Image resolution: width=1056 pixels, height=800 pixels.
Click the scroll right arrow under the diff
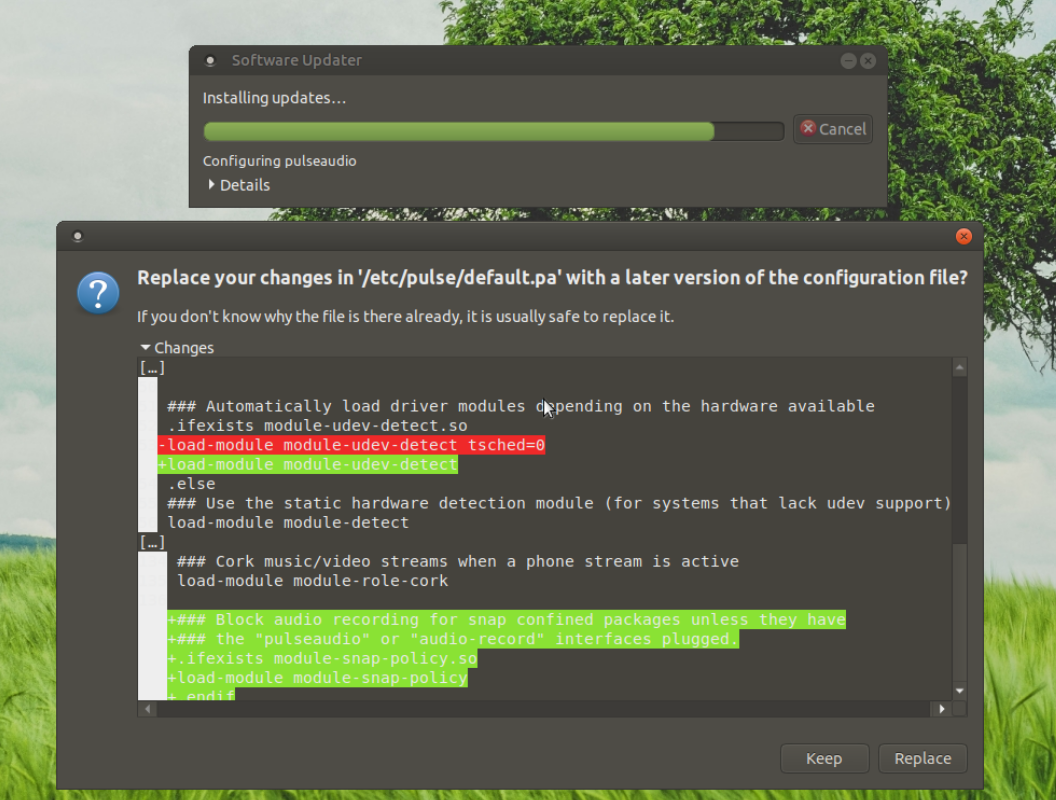pyautogui.click(x=941, y=709)
